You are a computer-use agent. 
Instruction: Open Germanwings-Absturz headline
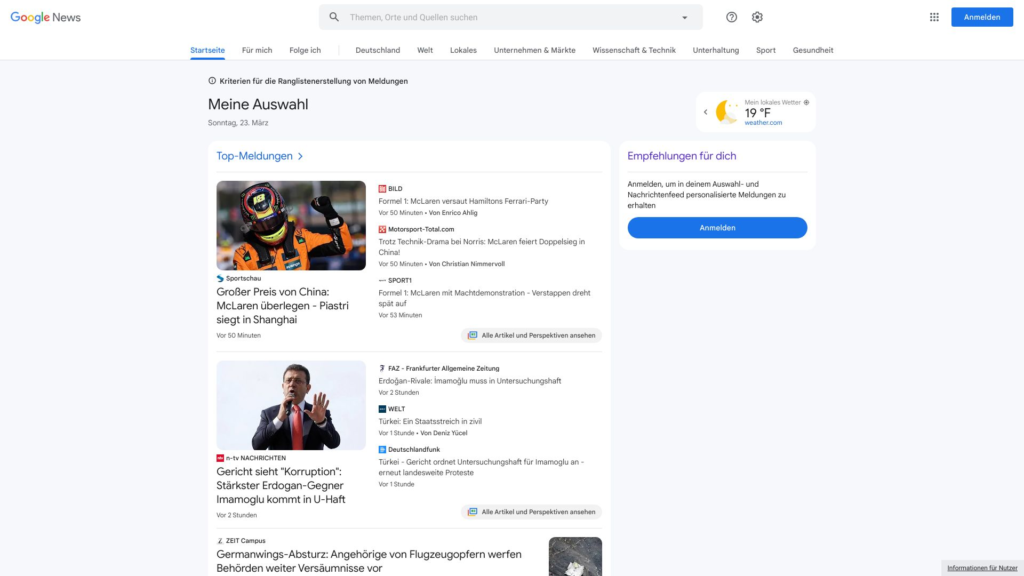pyautogui.click(x=369, y=561)
